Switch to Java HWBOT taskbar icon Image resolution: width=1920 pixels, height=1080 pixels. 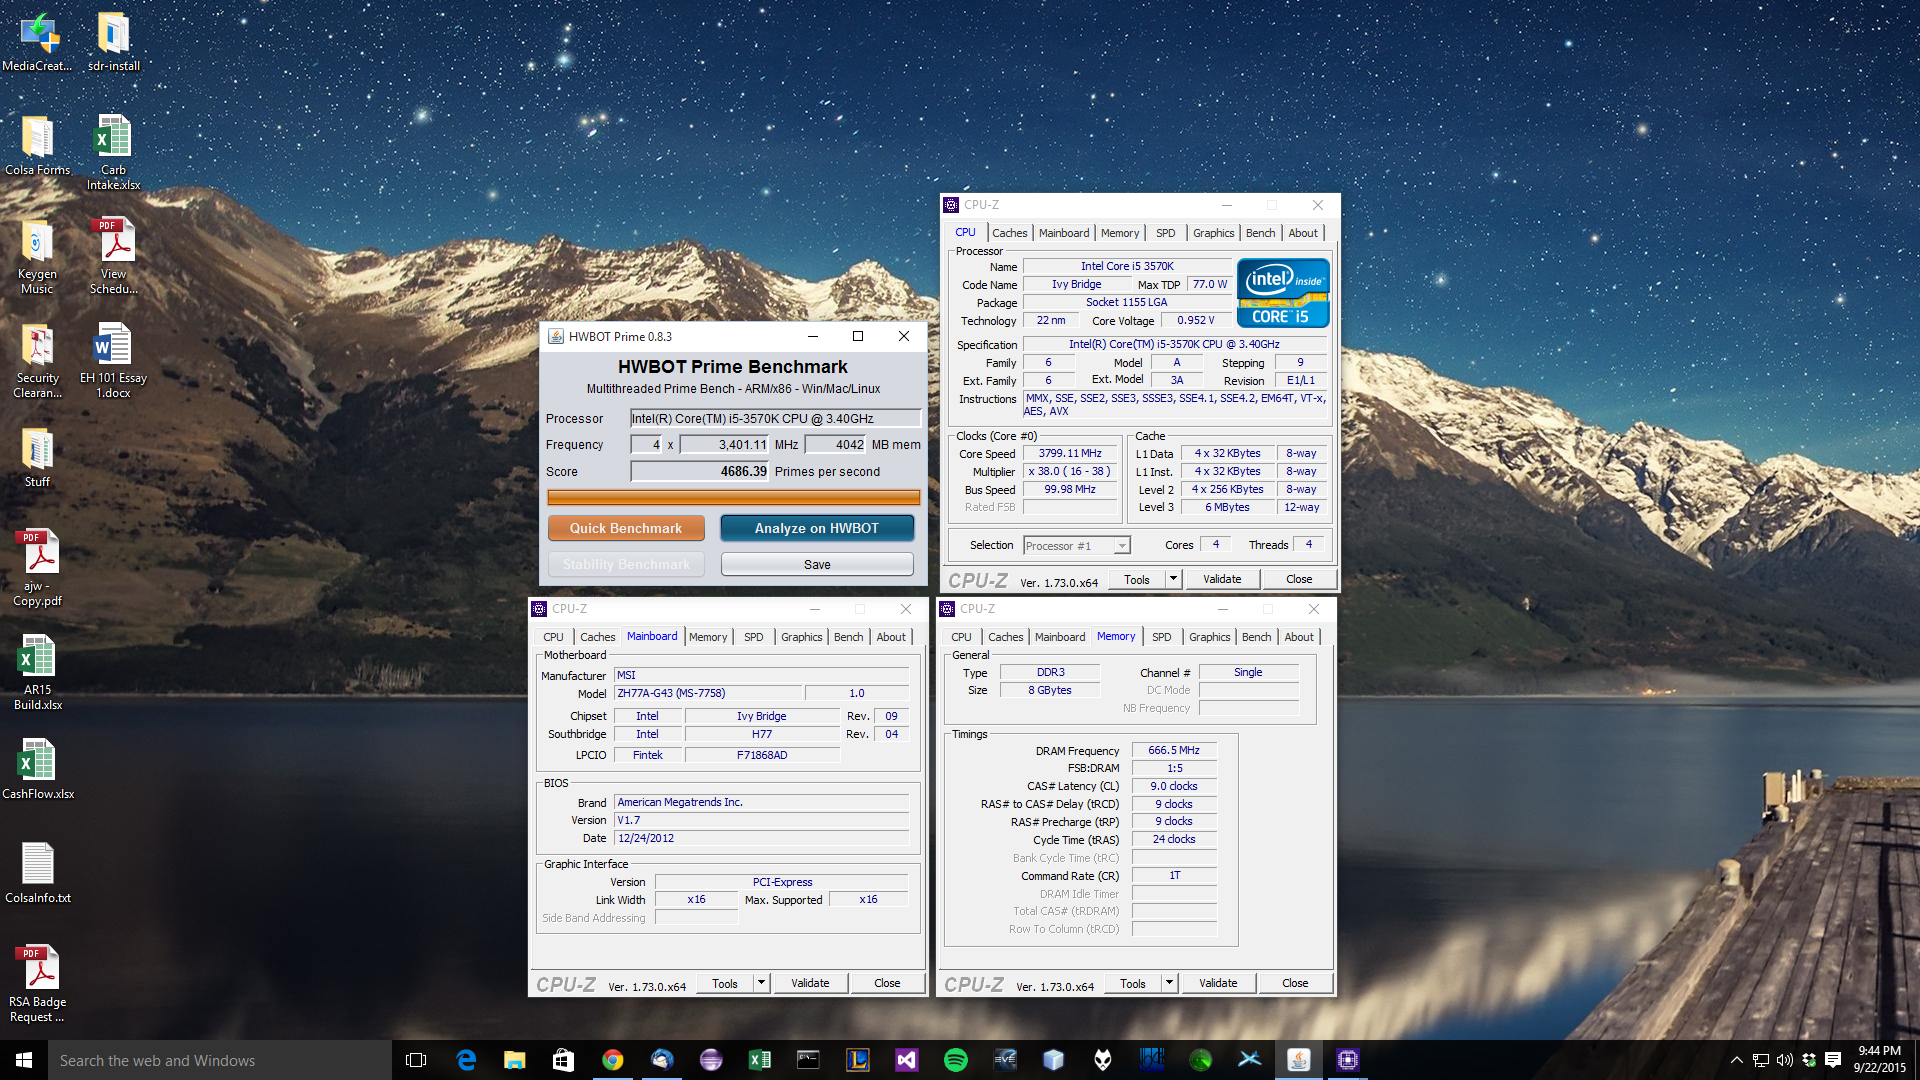(1298, 1060)
